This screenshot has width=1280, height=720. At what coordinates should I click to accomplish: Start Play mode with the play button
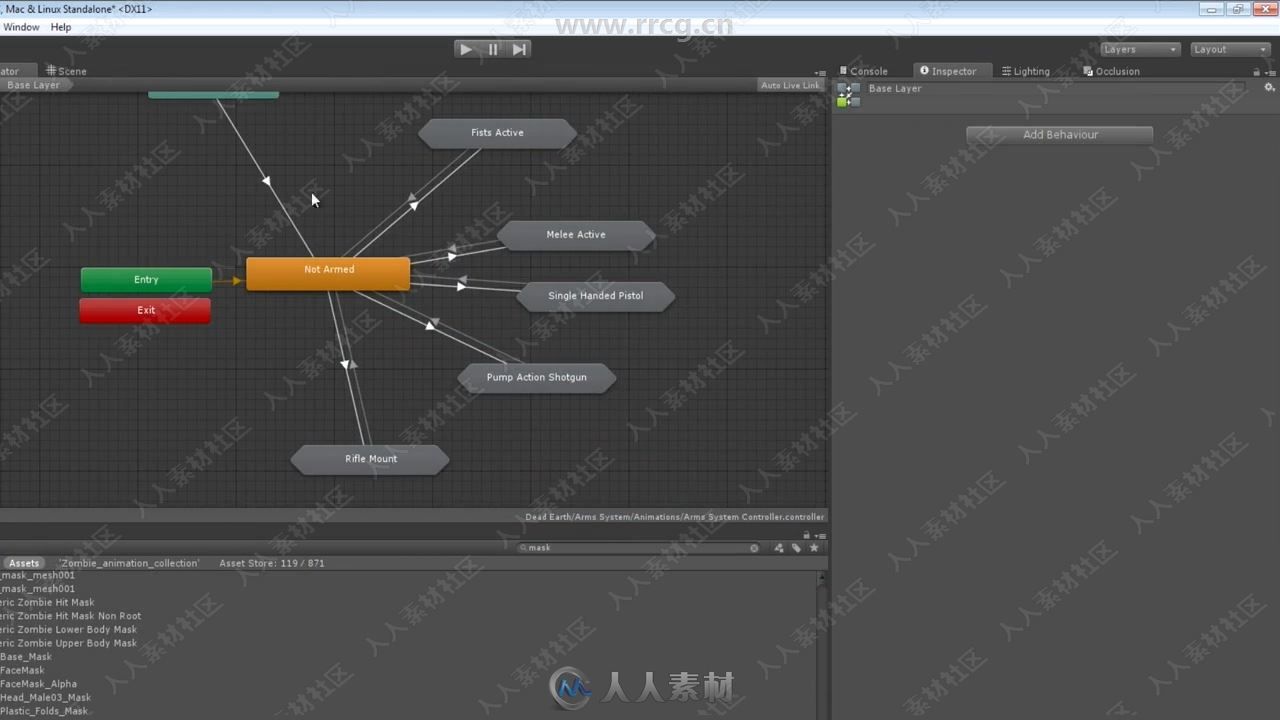point(466,49)
